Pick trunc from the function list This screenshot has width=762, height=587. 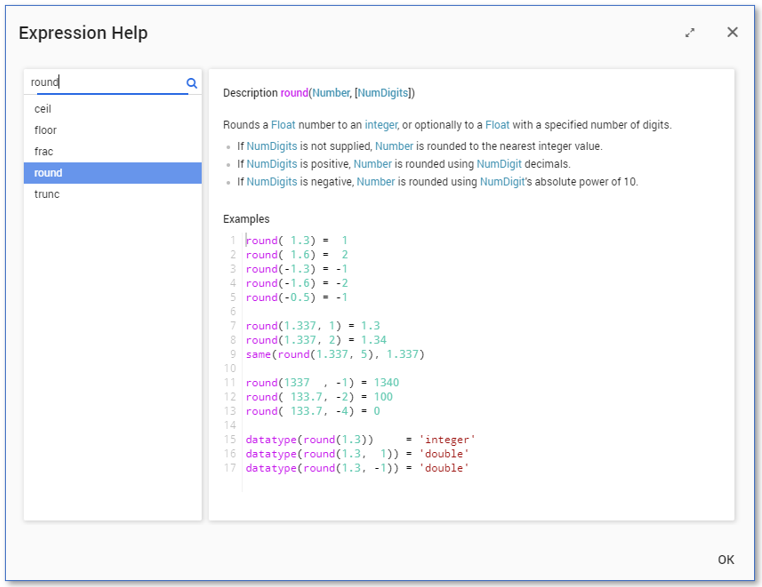(47, 194)
